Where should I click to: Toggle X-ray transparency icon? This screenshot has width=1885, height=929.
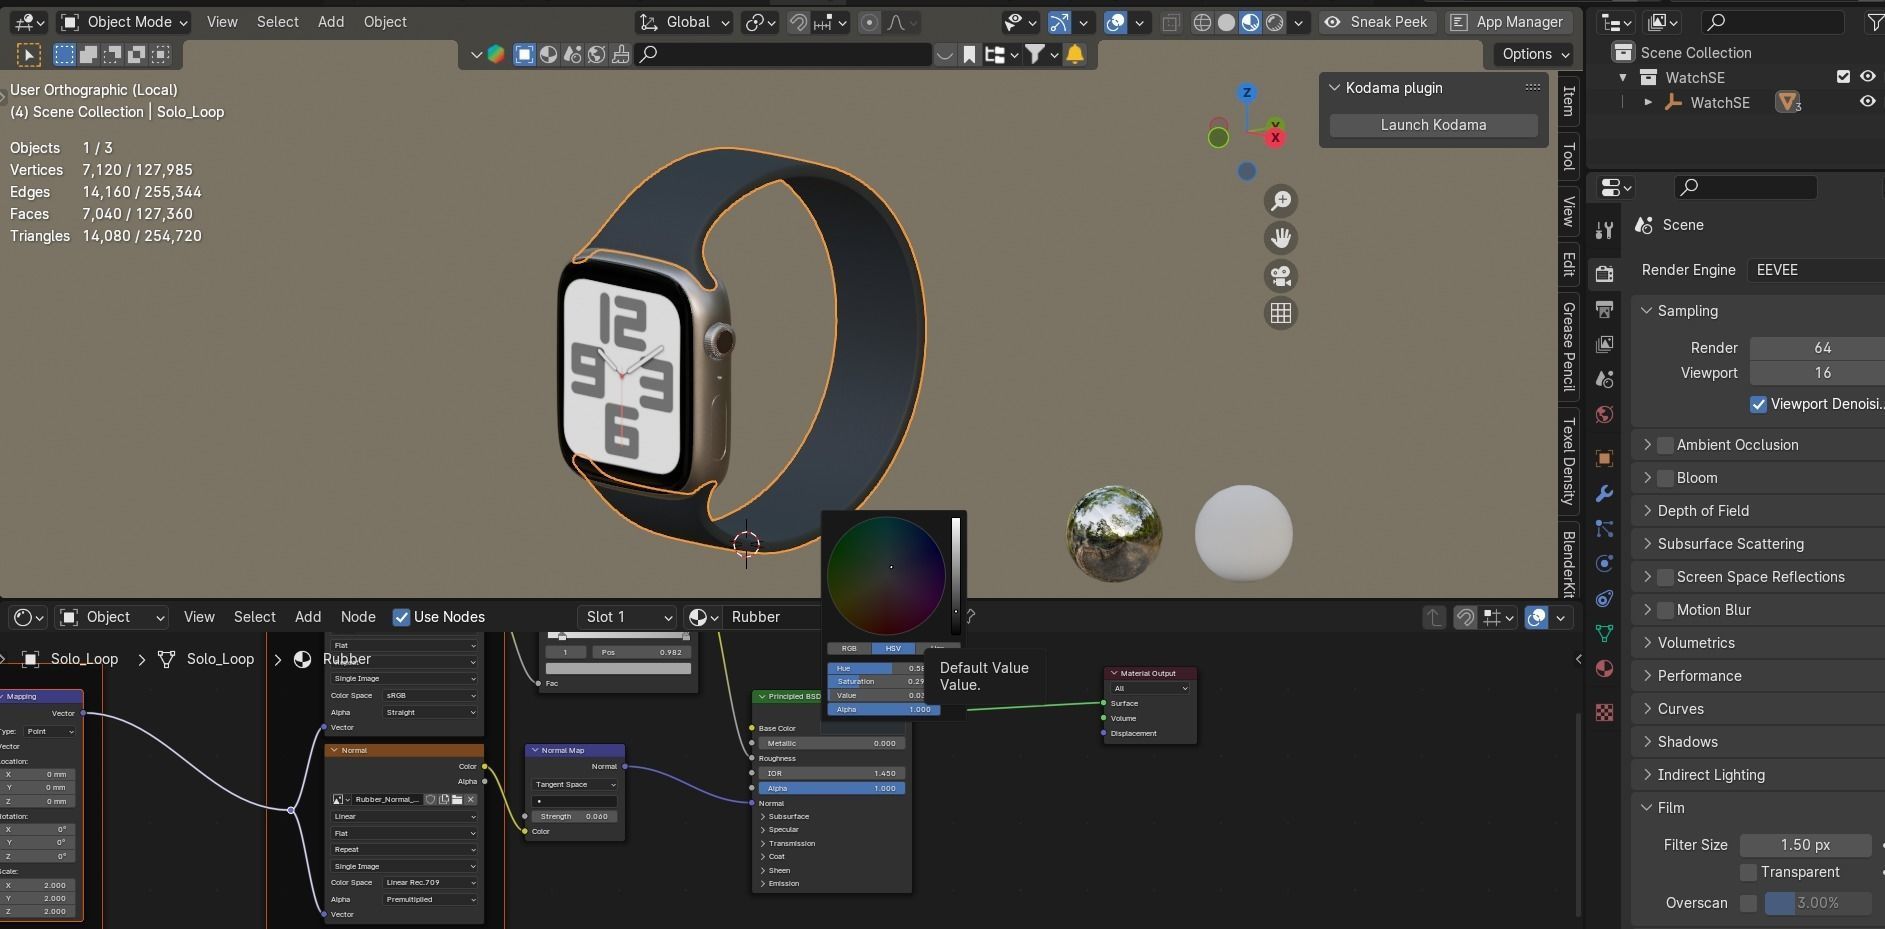point(1170,22)
